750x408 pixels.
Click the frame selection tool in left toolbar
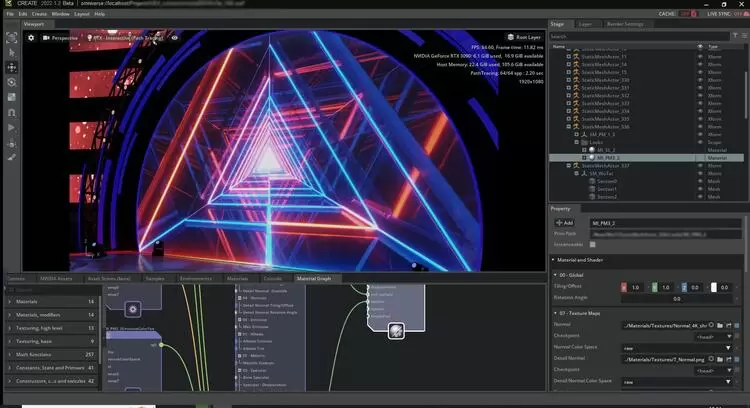(x=11, y=37)
